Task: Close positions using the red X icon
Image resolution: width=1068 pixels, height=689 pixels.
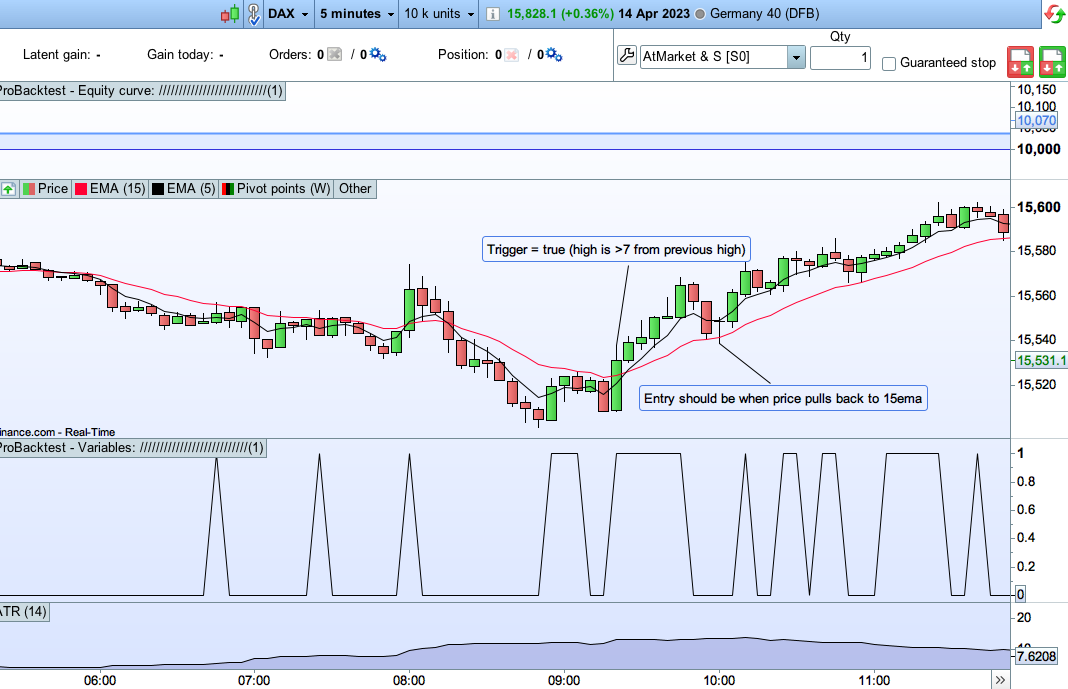Action: (512, 54)
